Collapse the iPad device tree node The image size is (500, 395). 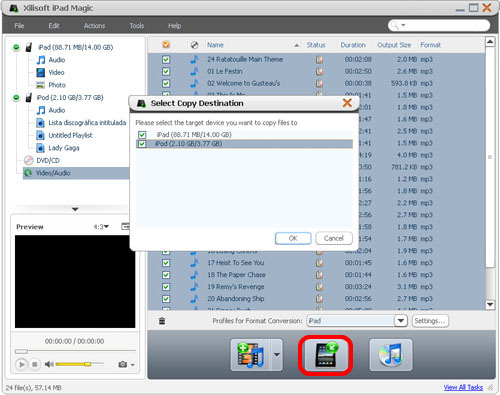tap(16, 47)
